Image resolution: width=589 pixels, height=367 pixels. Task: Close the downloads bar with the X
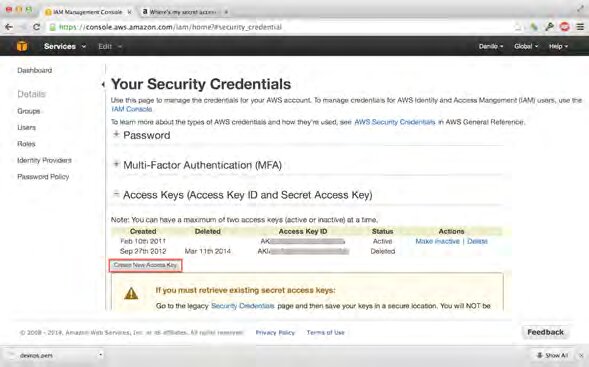tap(581, 355)
